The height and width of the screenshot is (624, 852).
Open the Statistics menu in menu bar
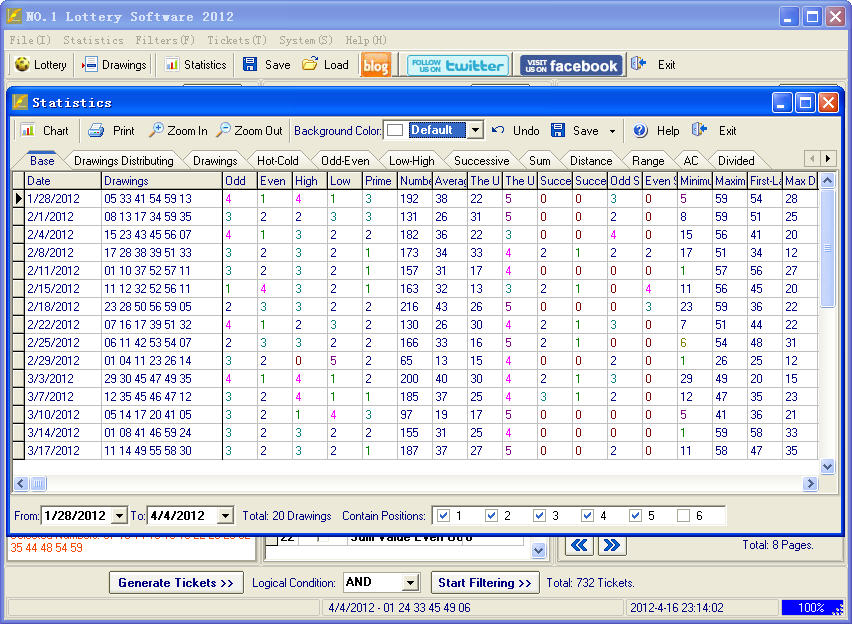(93, 40)
